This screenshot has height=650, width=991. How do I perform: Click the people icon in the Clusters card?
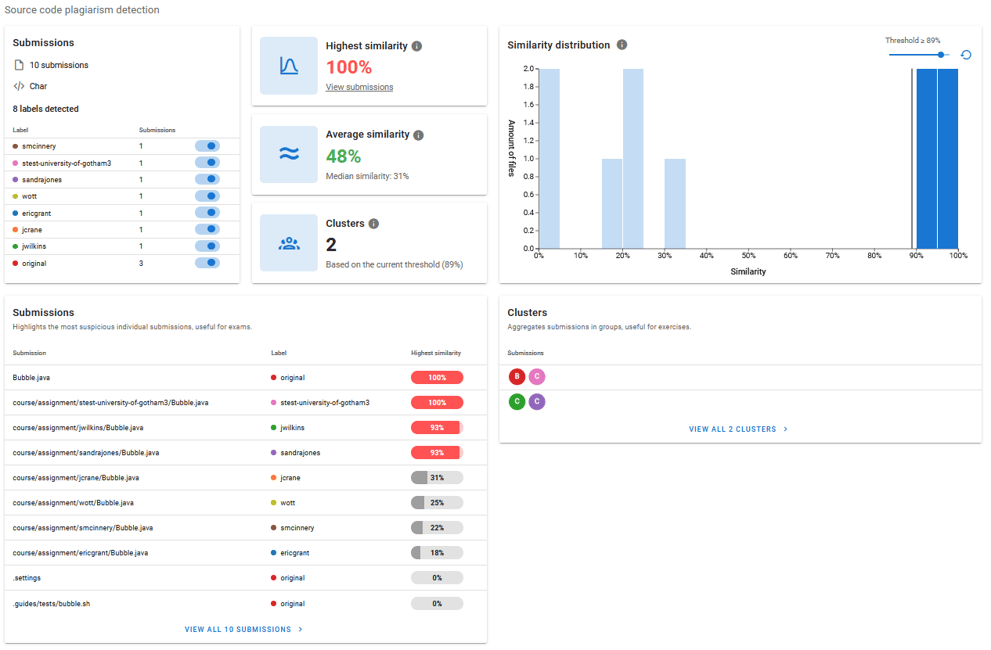tap(289, 245)
